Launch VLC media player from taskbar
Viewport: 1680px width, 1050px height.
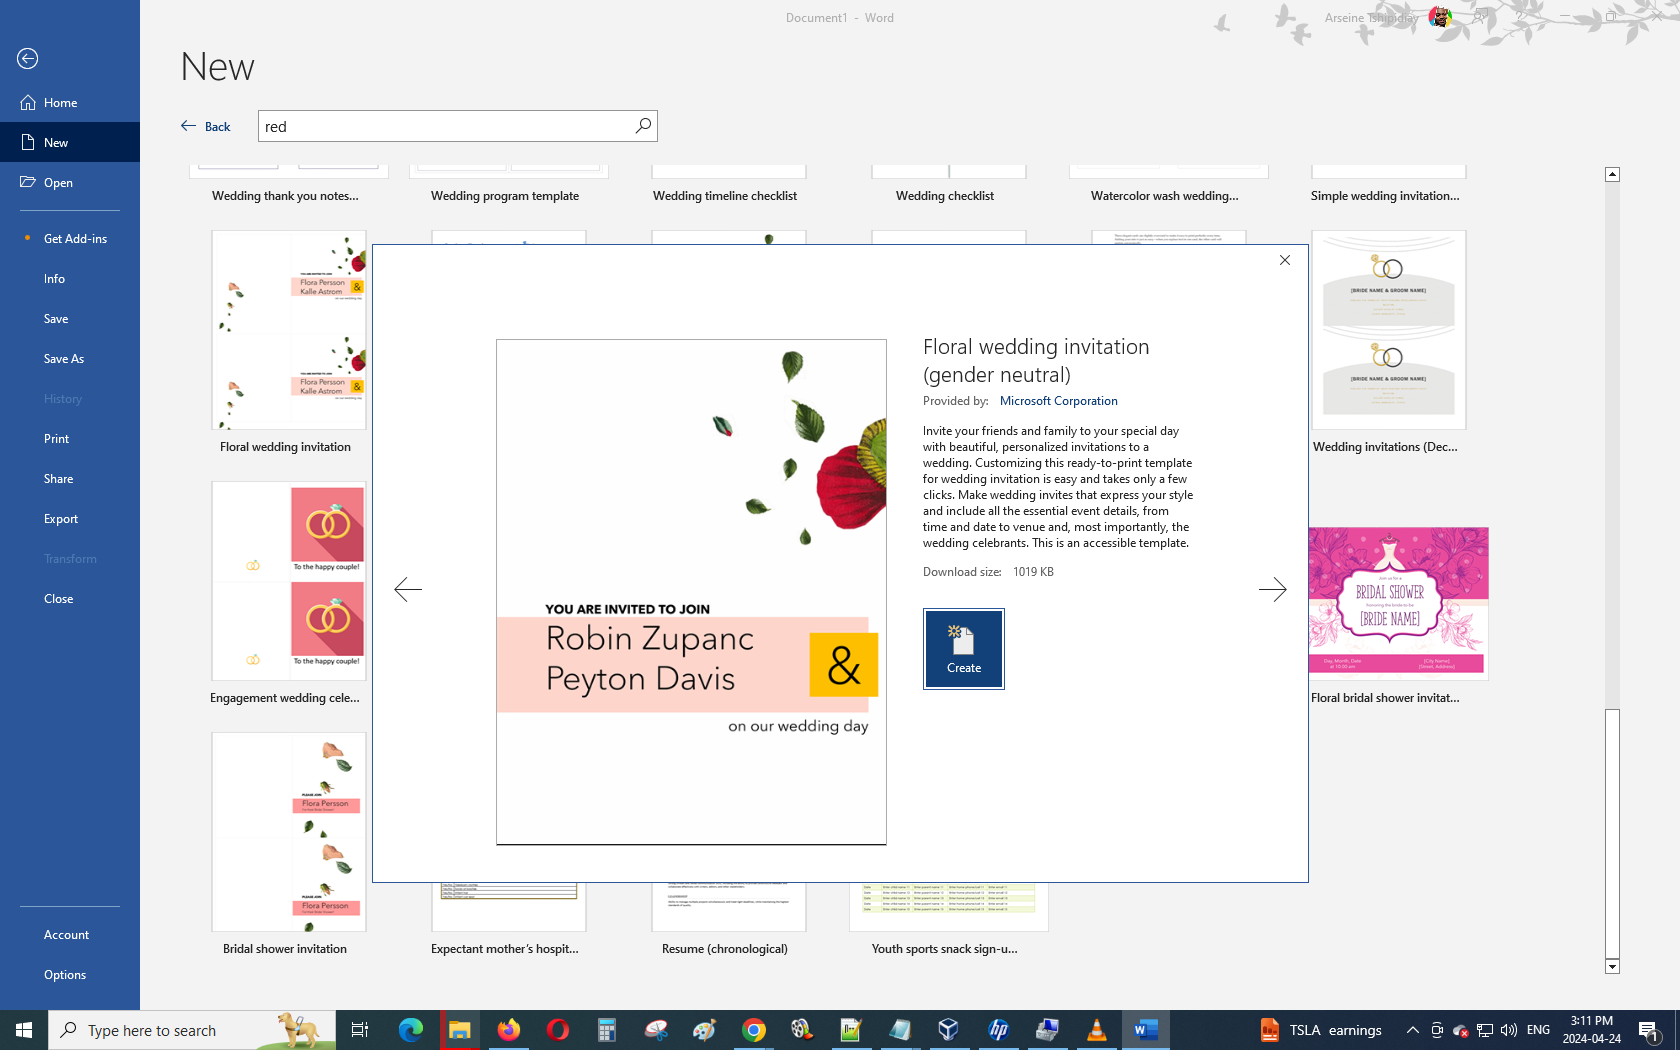coord(1096,1030)
